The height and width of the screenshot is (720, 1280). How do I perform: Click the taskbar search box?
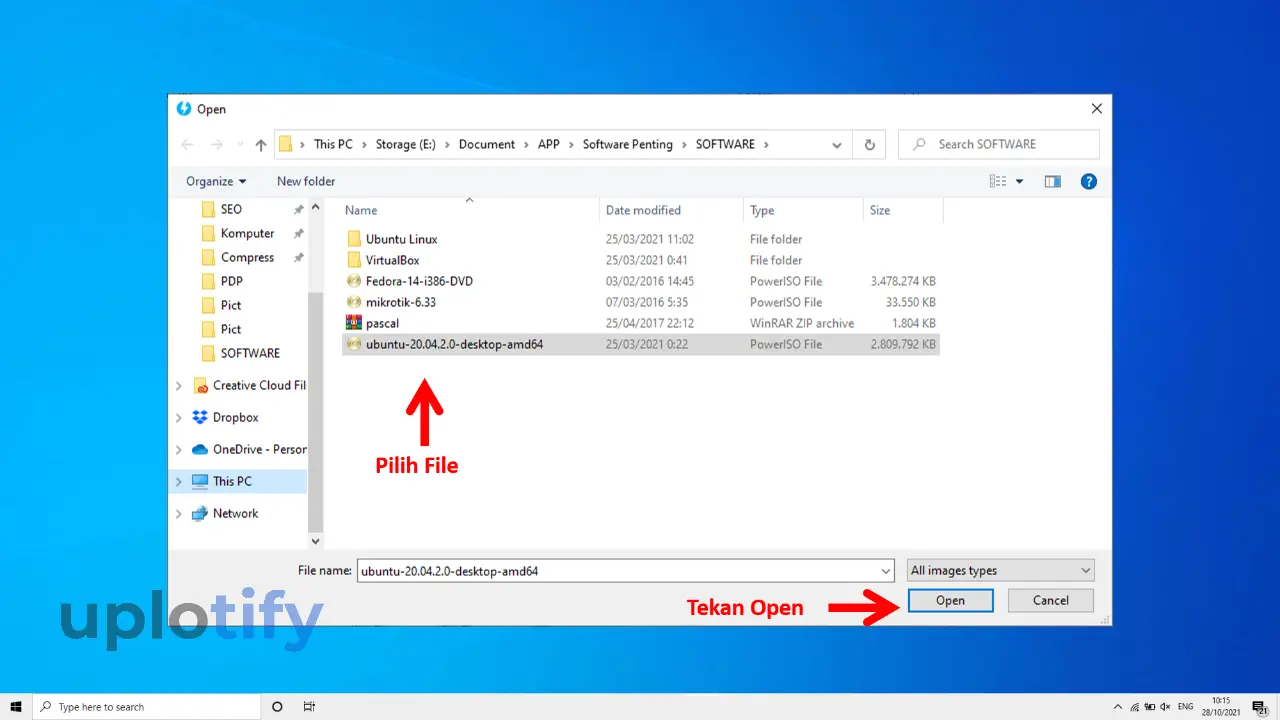click(x=146, y=707)
